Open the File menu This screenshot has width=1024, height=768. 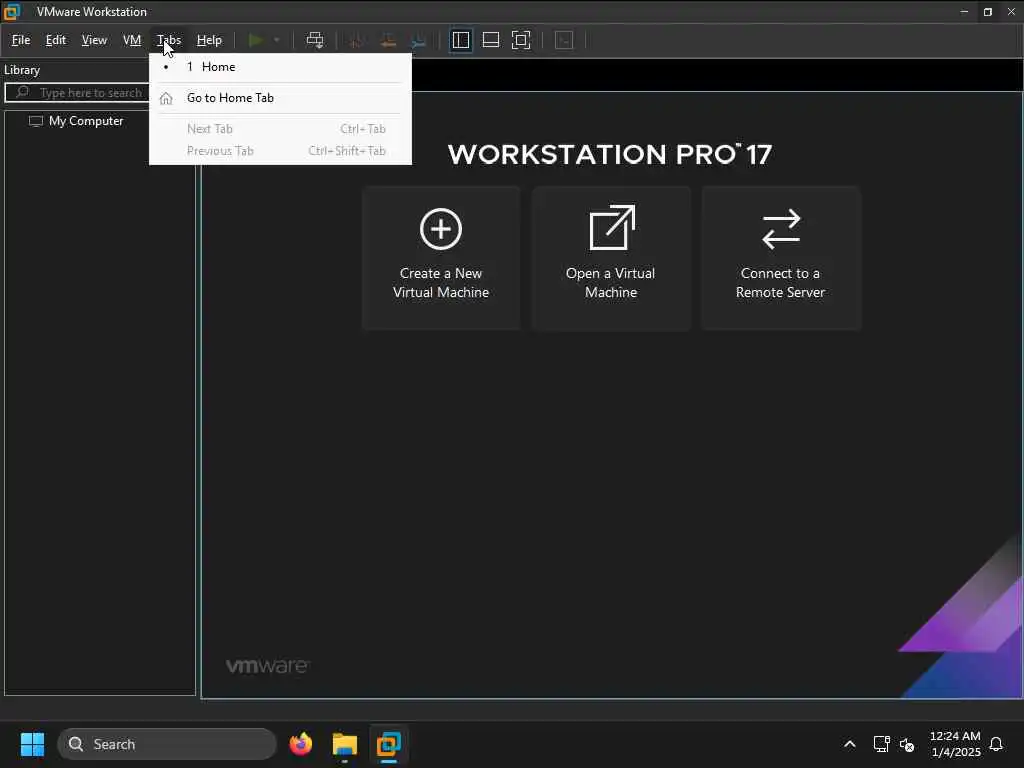21,40
